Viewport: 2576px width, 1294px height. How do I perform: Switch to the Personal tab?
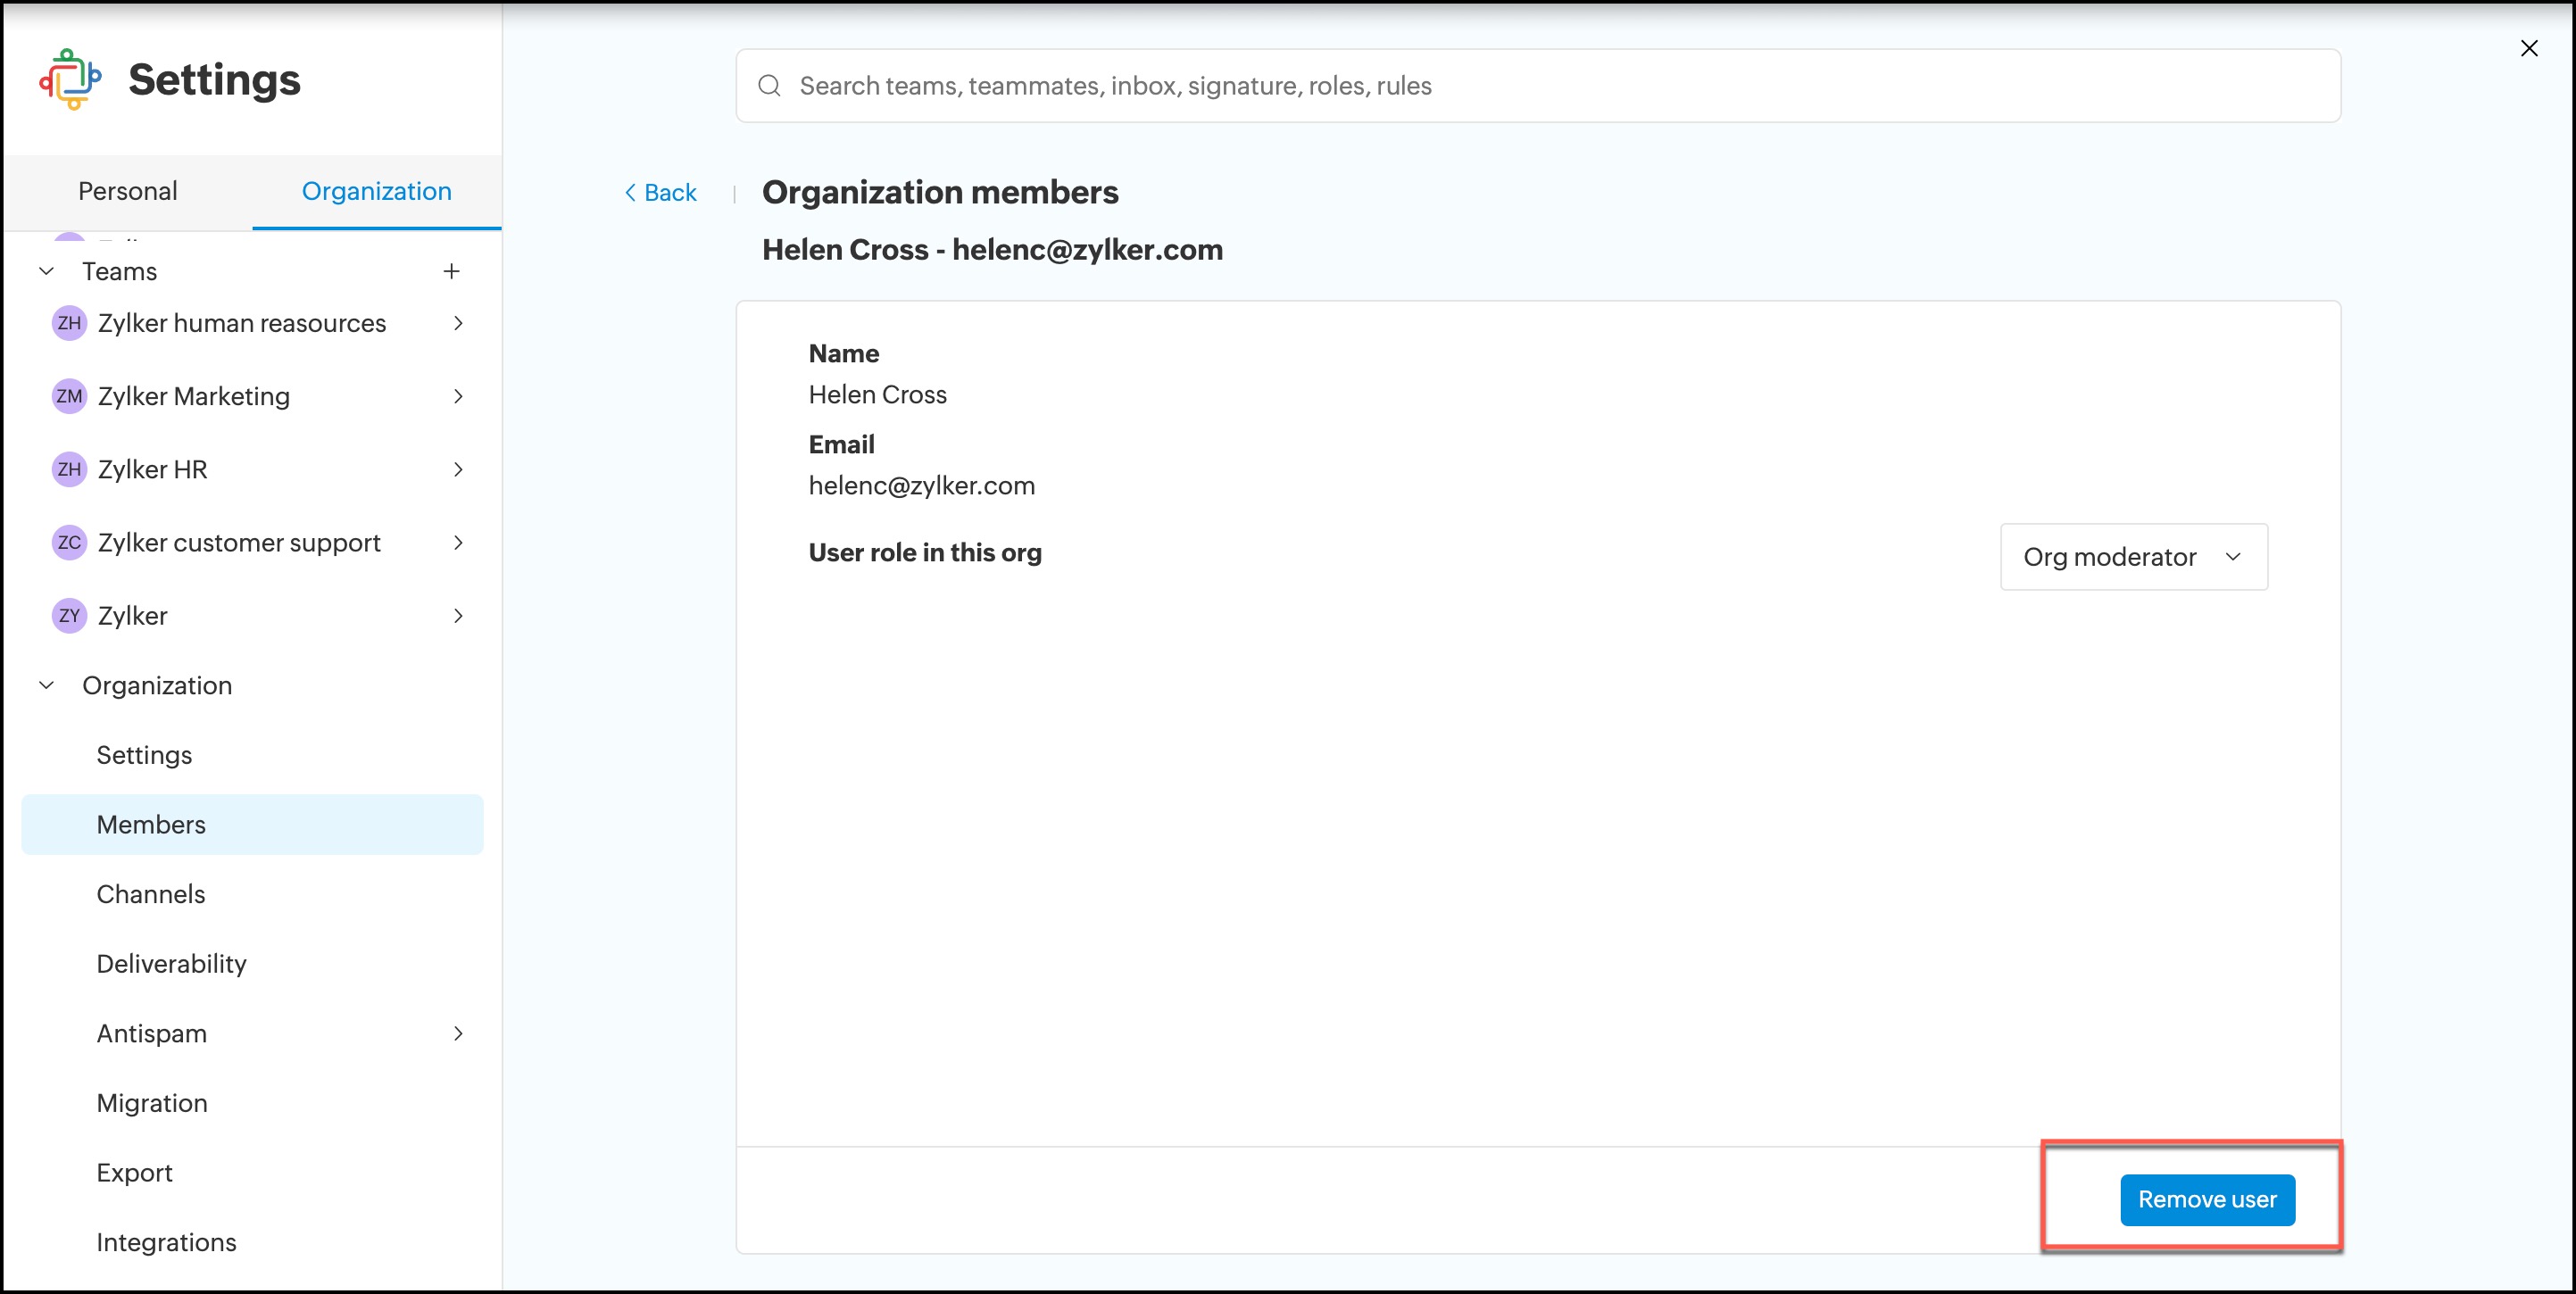(x=127, y=191)
